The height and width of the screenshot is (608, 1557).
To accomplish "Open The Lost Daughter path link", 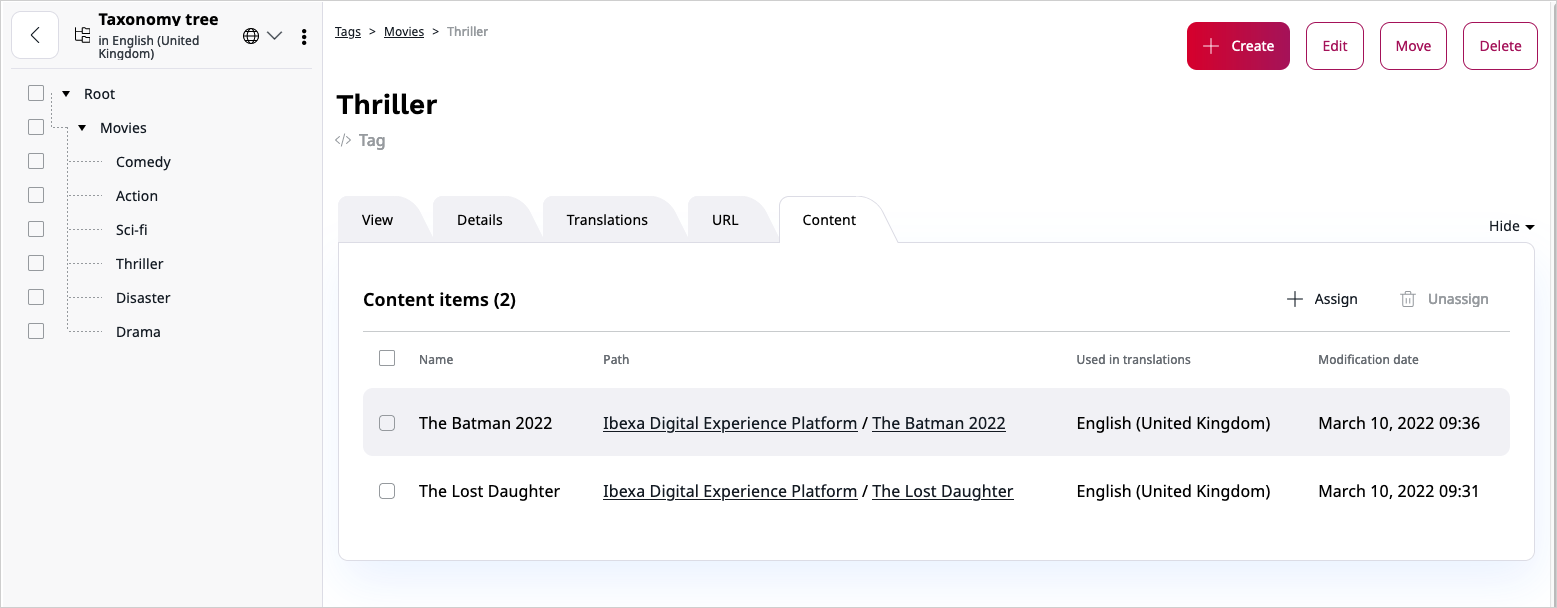I will coord(943,491).
